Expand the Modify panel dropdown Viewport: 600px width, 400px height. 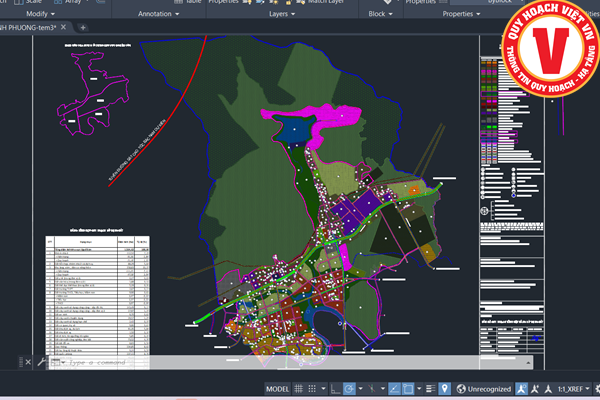[53, 15]
